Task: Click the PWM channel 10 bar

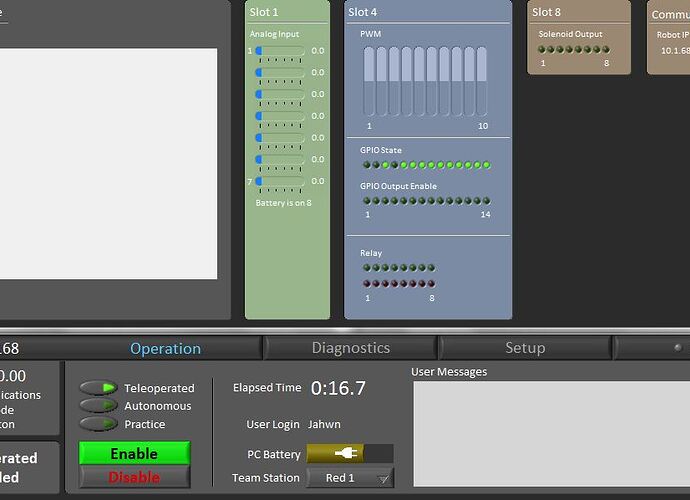Action: point(482,81)
